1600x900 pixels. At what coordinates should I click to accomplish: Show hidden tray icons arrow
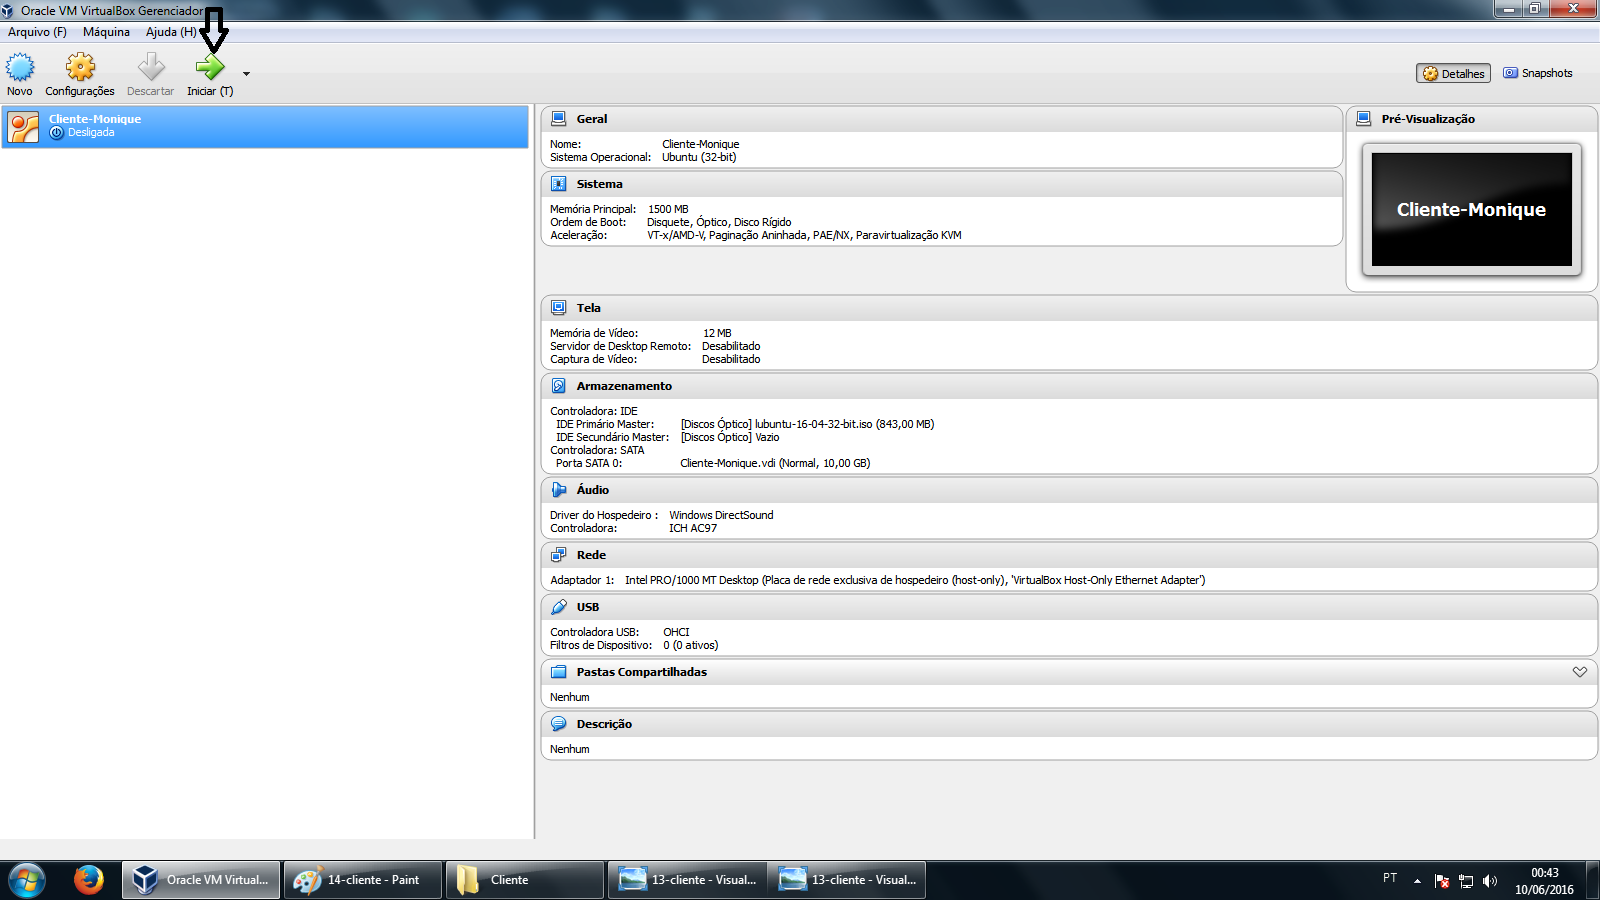1417,881
